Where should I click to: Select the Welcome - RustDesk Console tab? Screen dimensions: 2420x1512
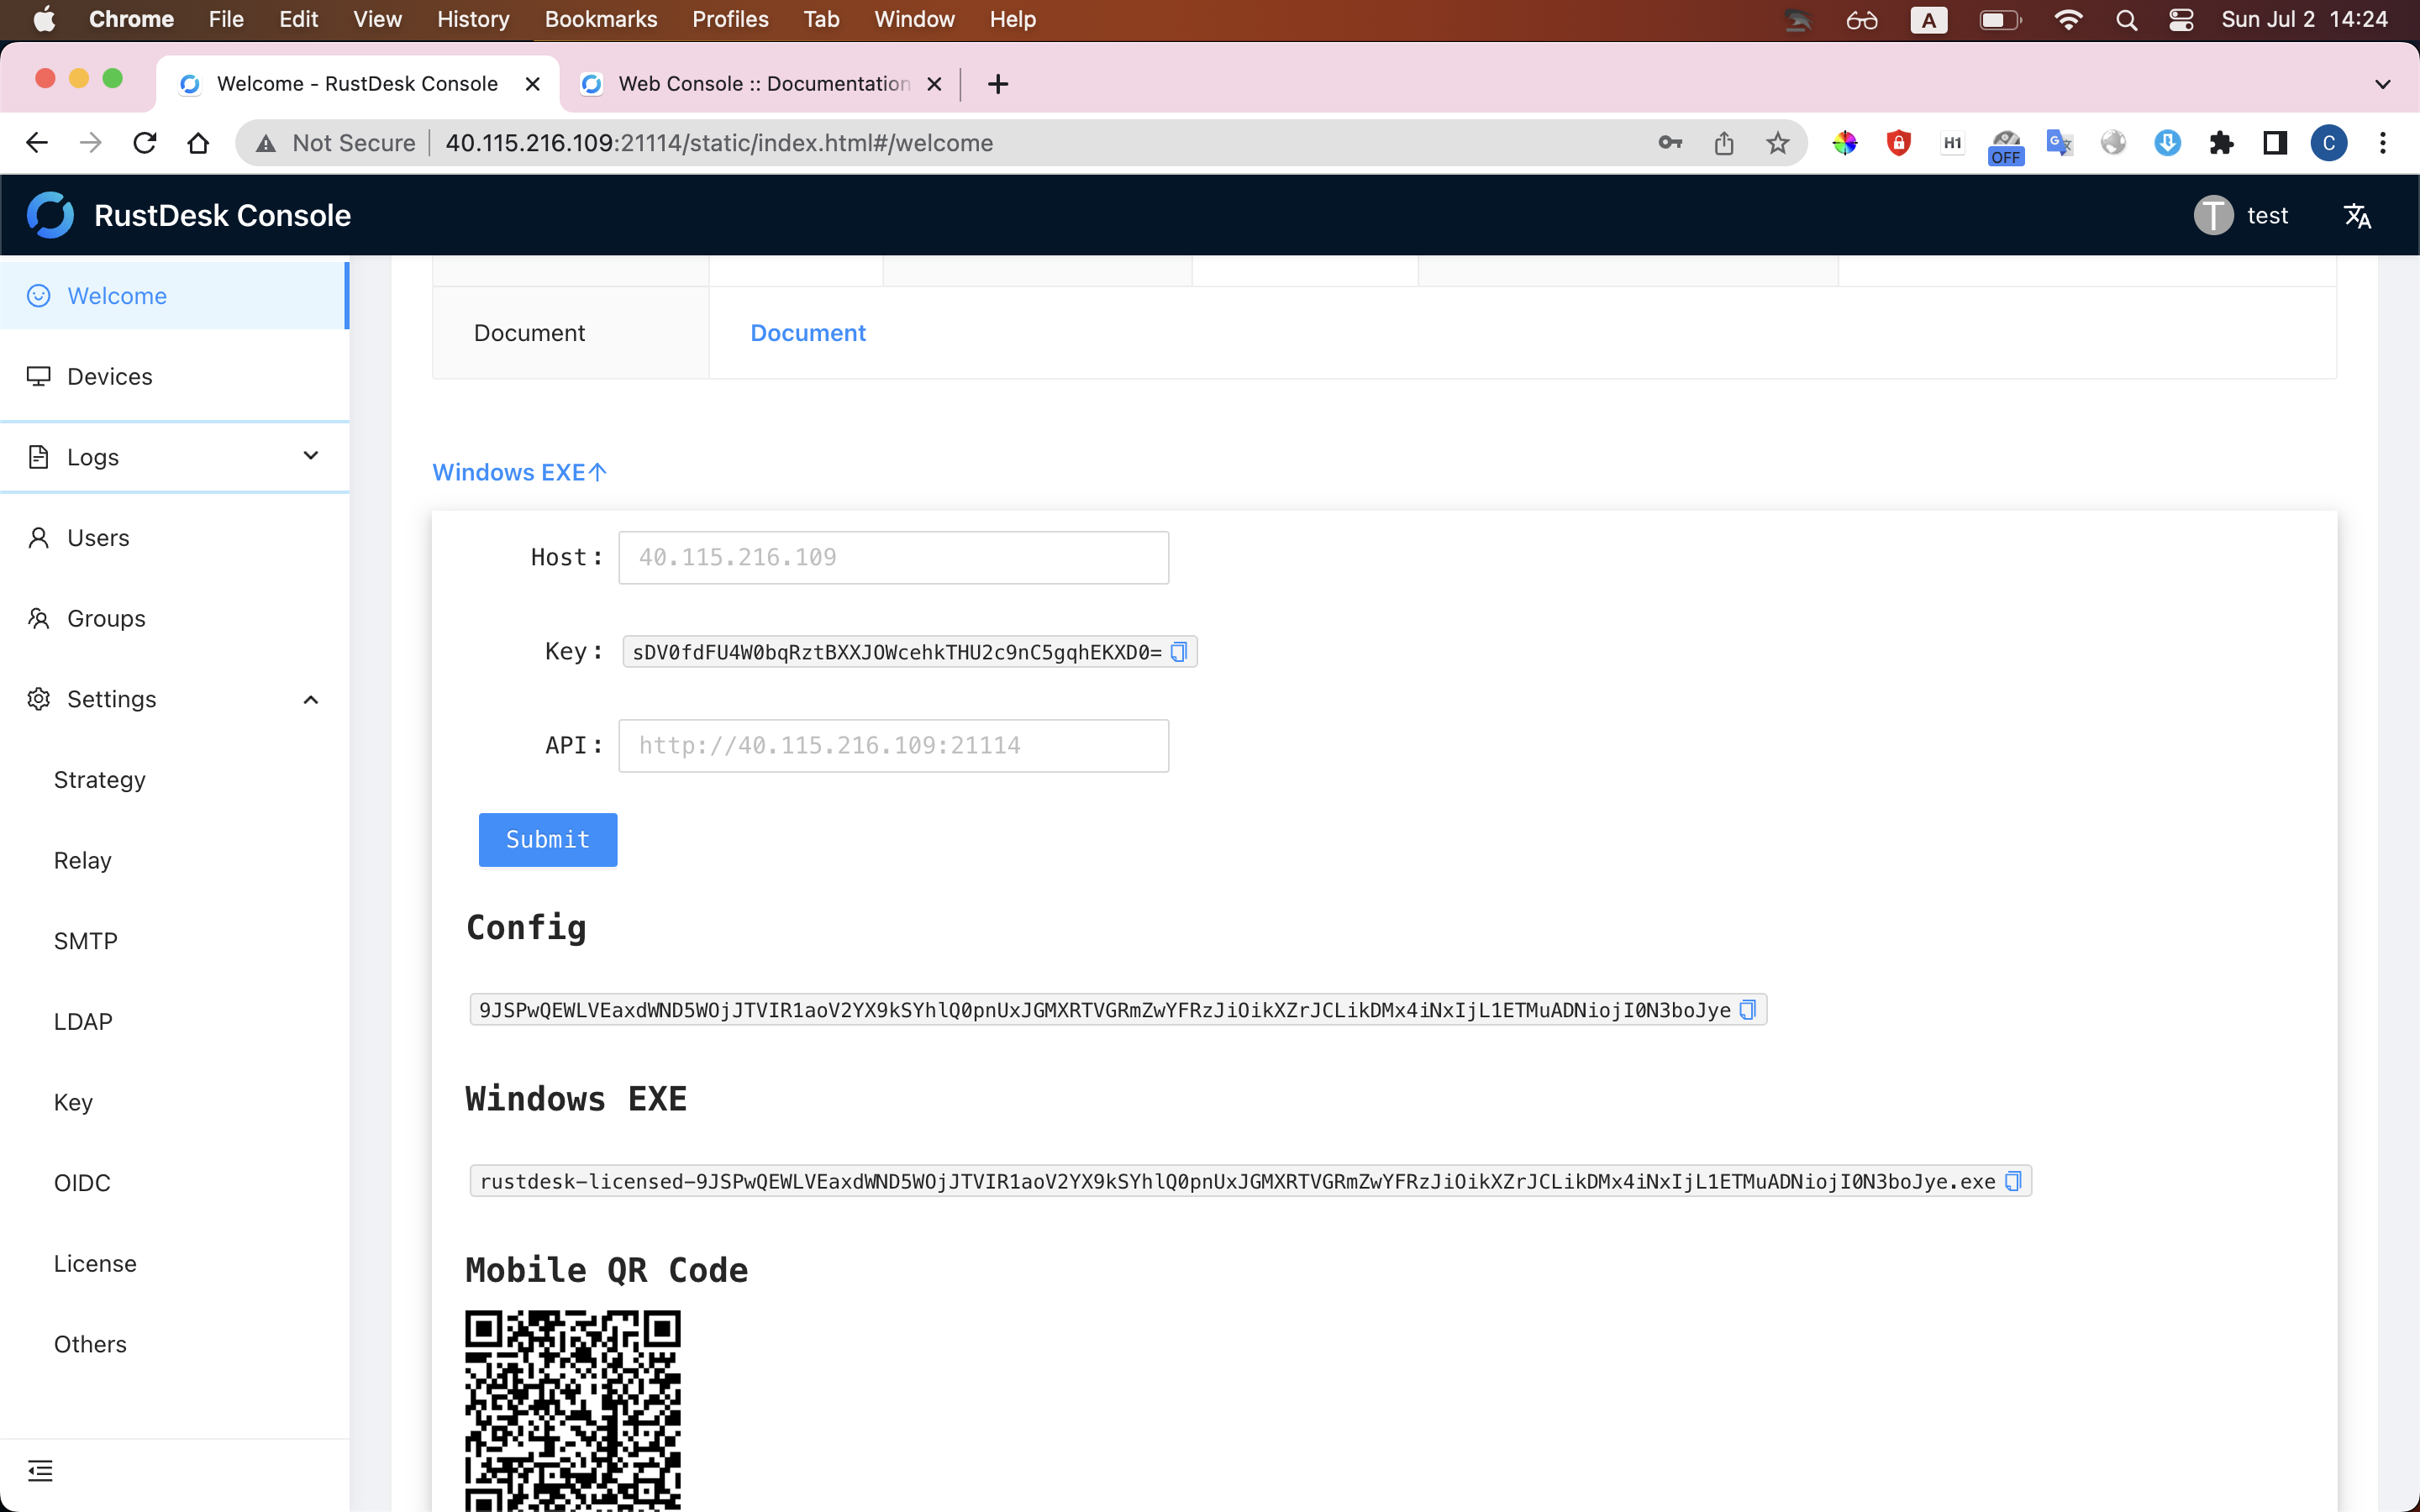pos(357,84)
